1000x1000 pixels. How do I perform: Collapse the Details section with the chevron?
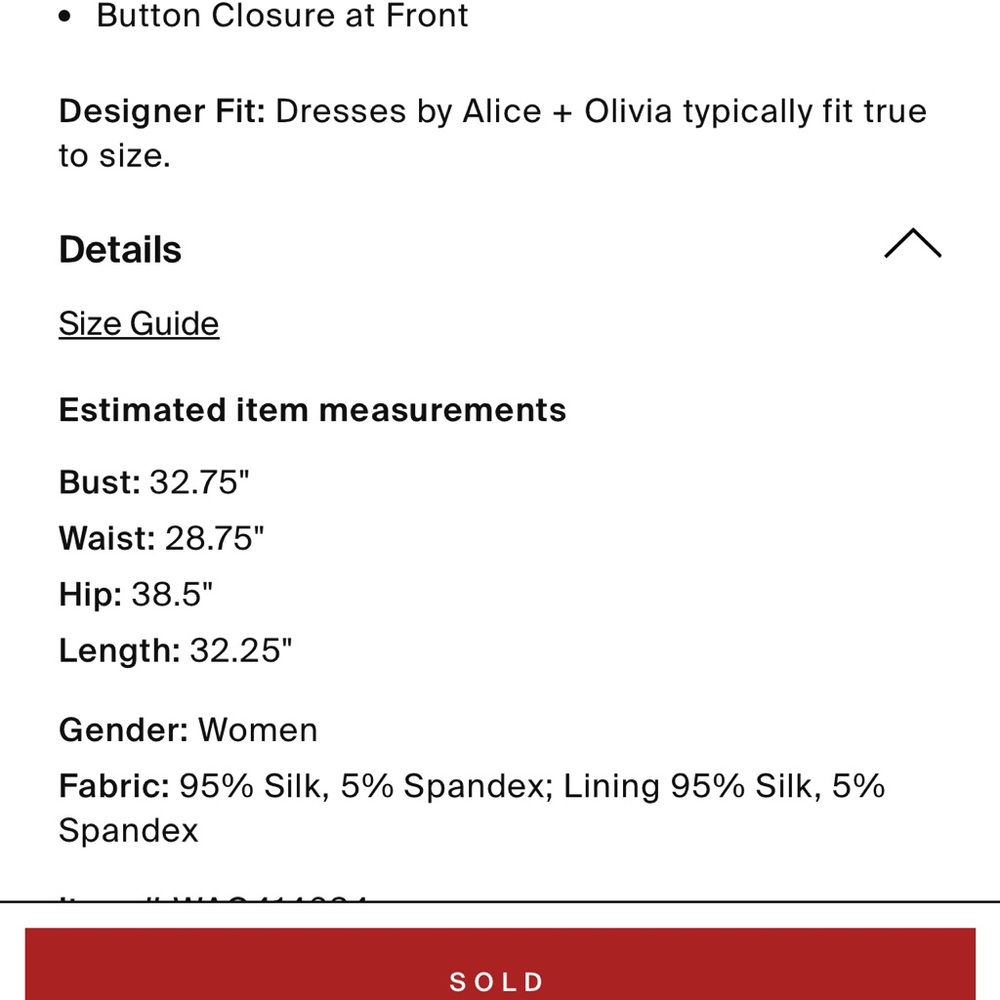pos(912,243)
